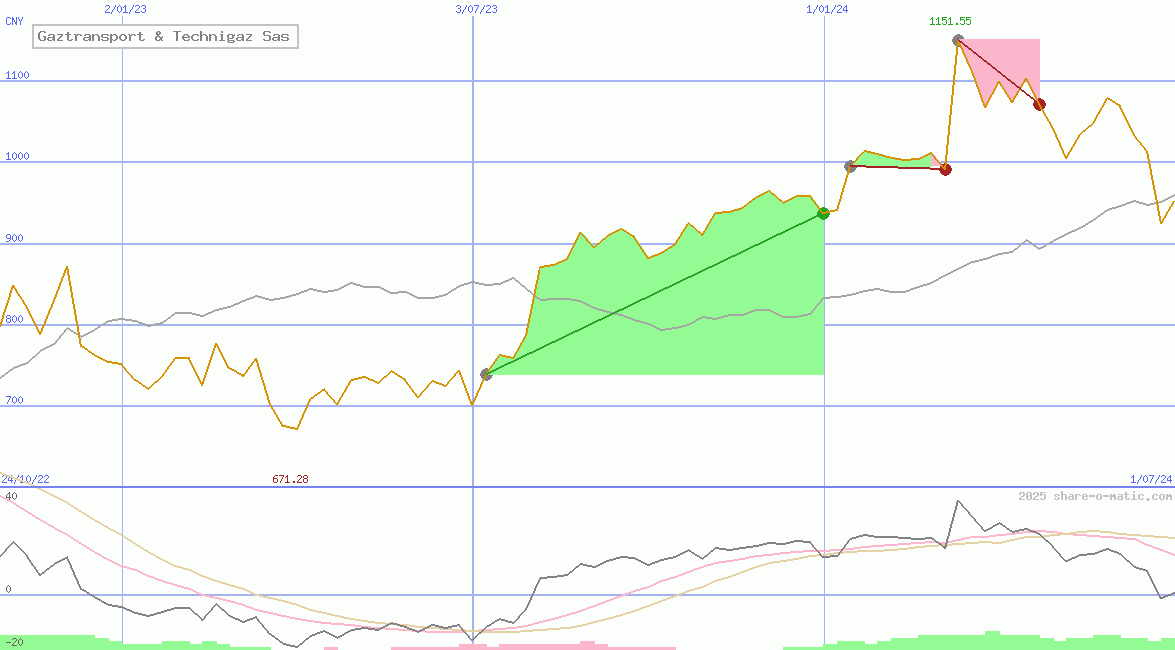Click the gray marker at the 1151.55 peak
Image resolution: width=1175 pixels, height=650 pixels.
click(958, 40)
